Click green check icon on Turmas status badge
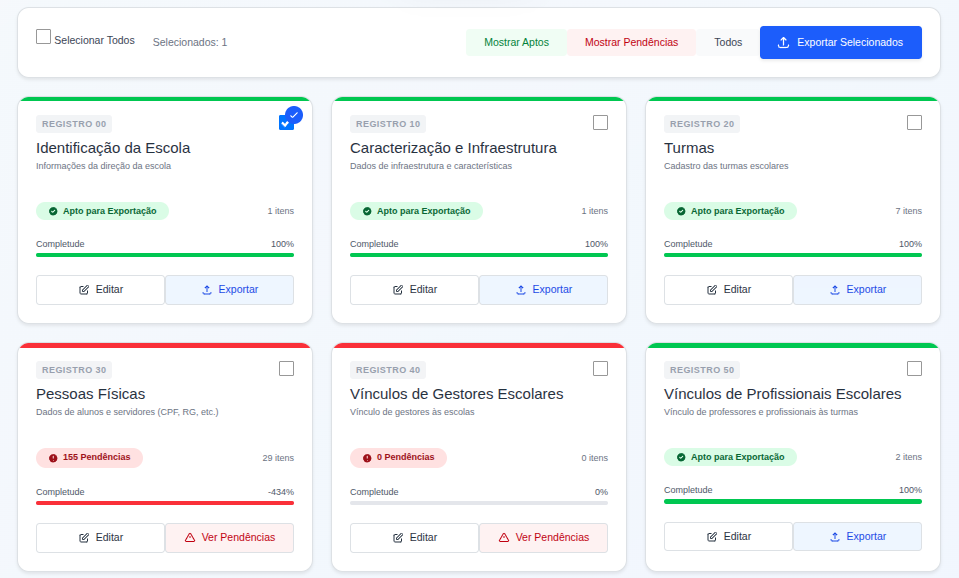Screen dimensions: 959x578 pyautogui.click(x=681, y=212)
